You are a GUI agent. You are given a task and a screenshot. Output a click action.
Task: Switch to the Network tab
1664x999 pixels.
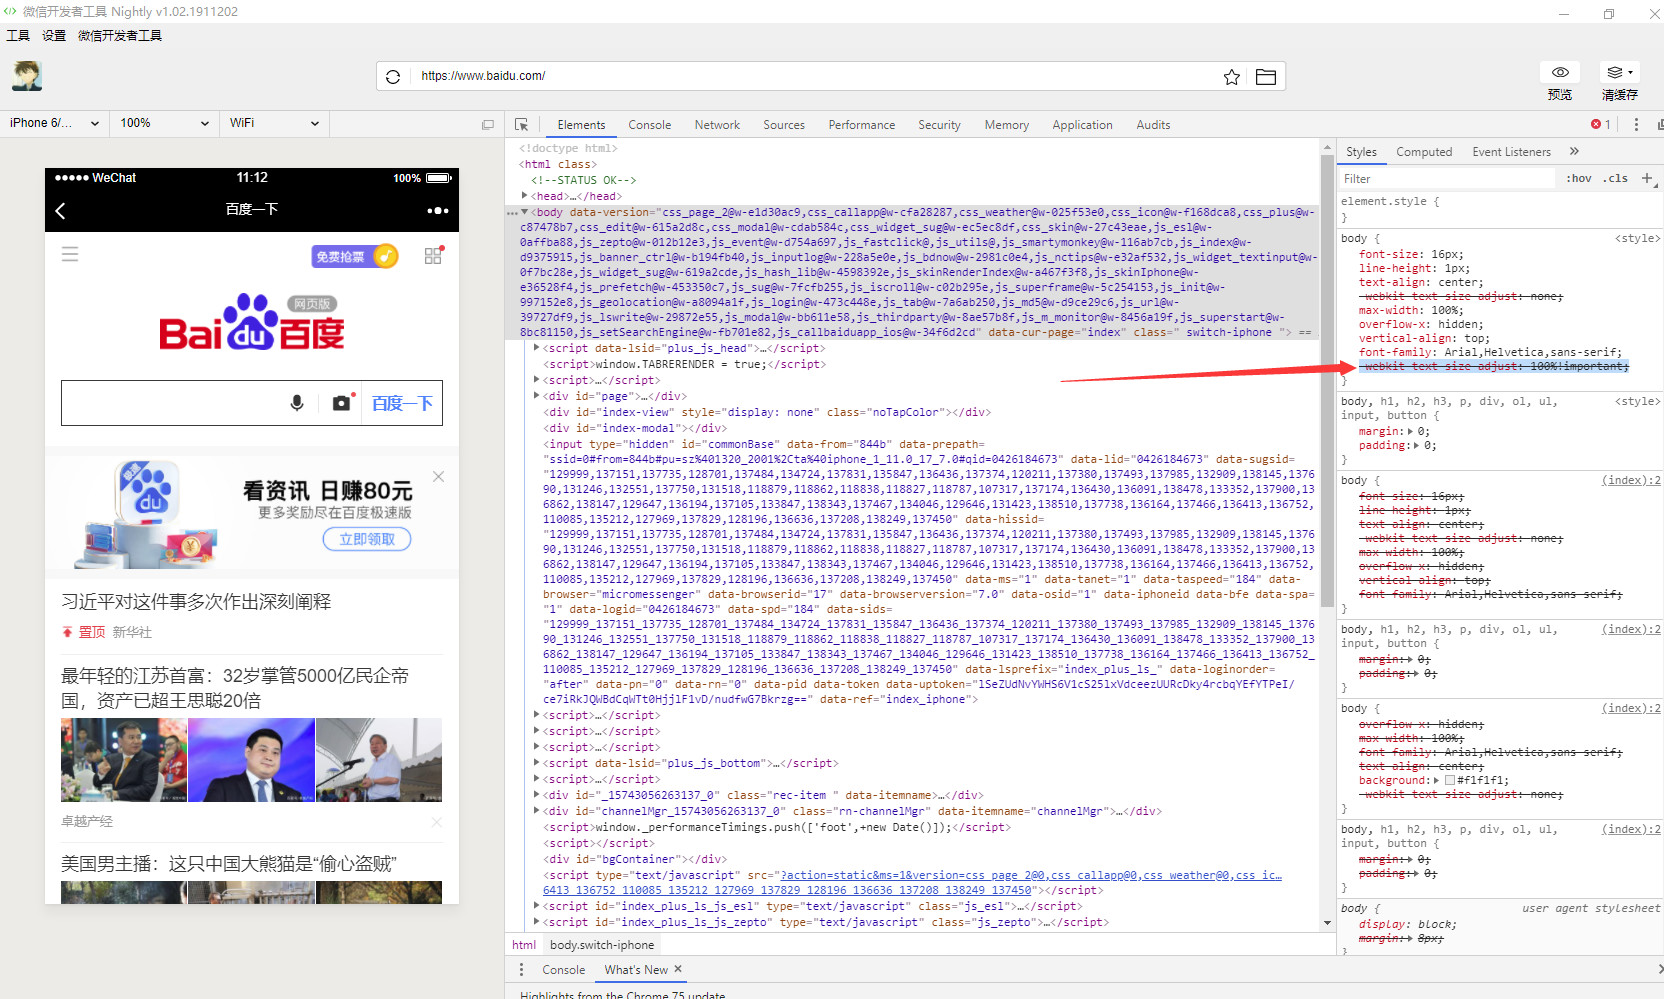click(x=717, y=125)
